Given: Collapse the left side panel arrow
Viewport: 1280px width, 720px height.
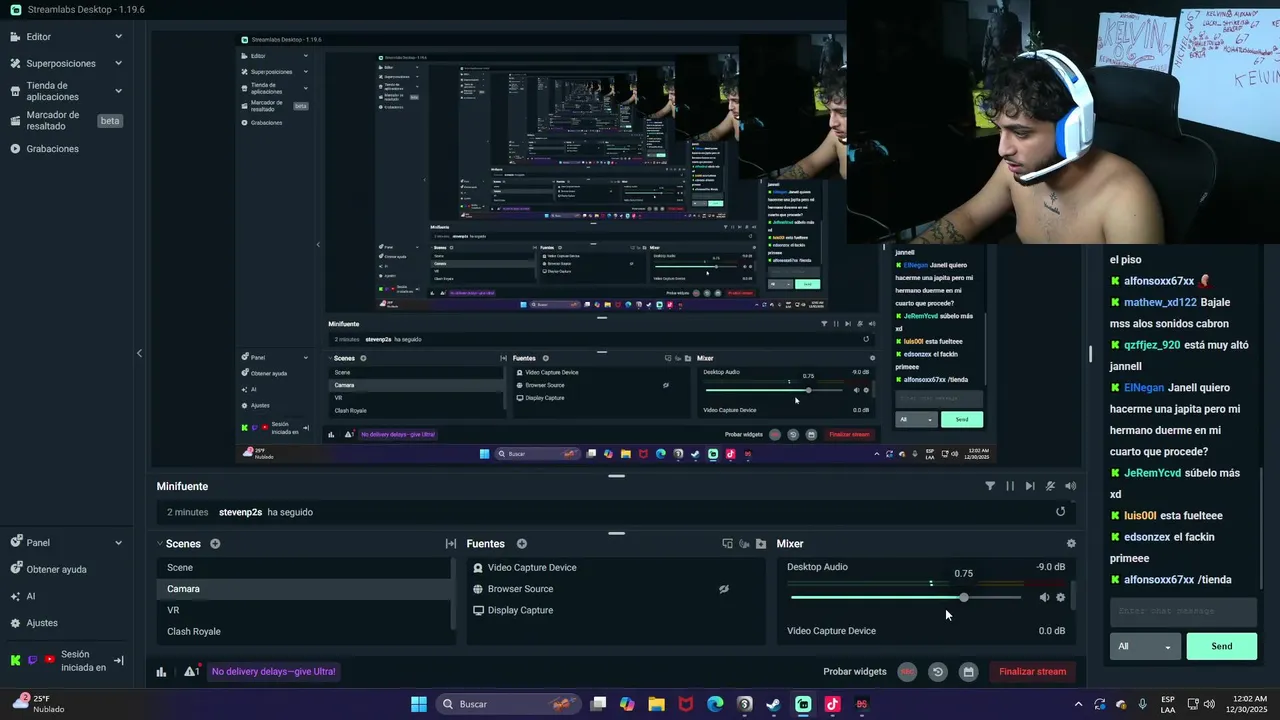Looking at the screenshot, I should [139, 353].
